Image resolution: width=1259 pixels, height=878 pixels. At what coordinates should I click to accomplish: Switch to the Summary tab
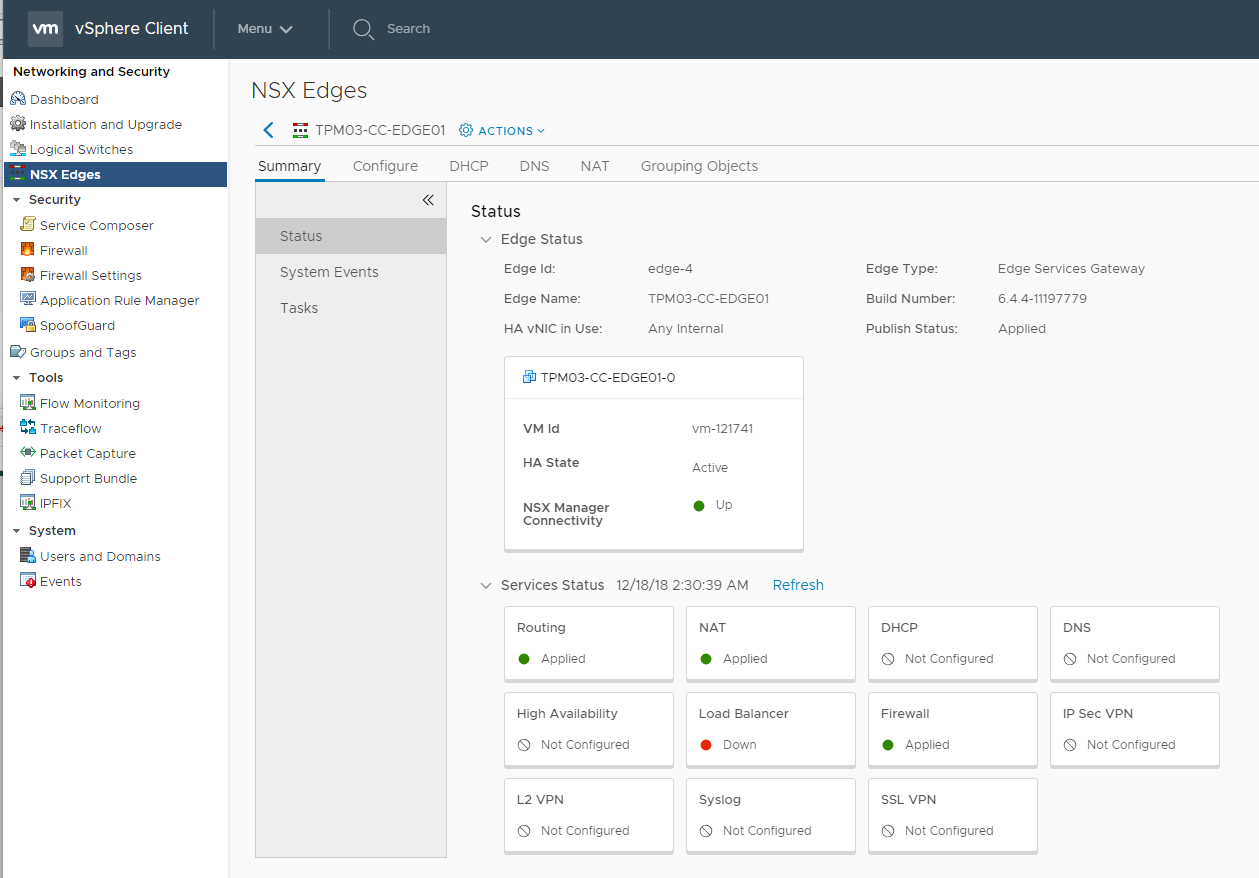(290, 166)
